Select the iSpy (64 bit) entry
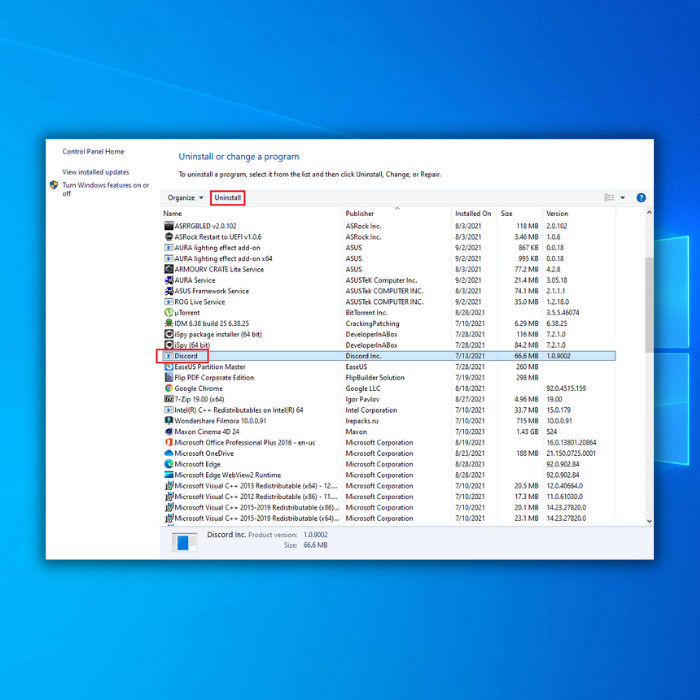This screenshot has height=700, width=700. pyautogui.click(x=388, y=345)
